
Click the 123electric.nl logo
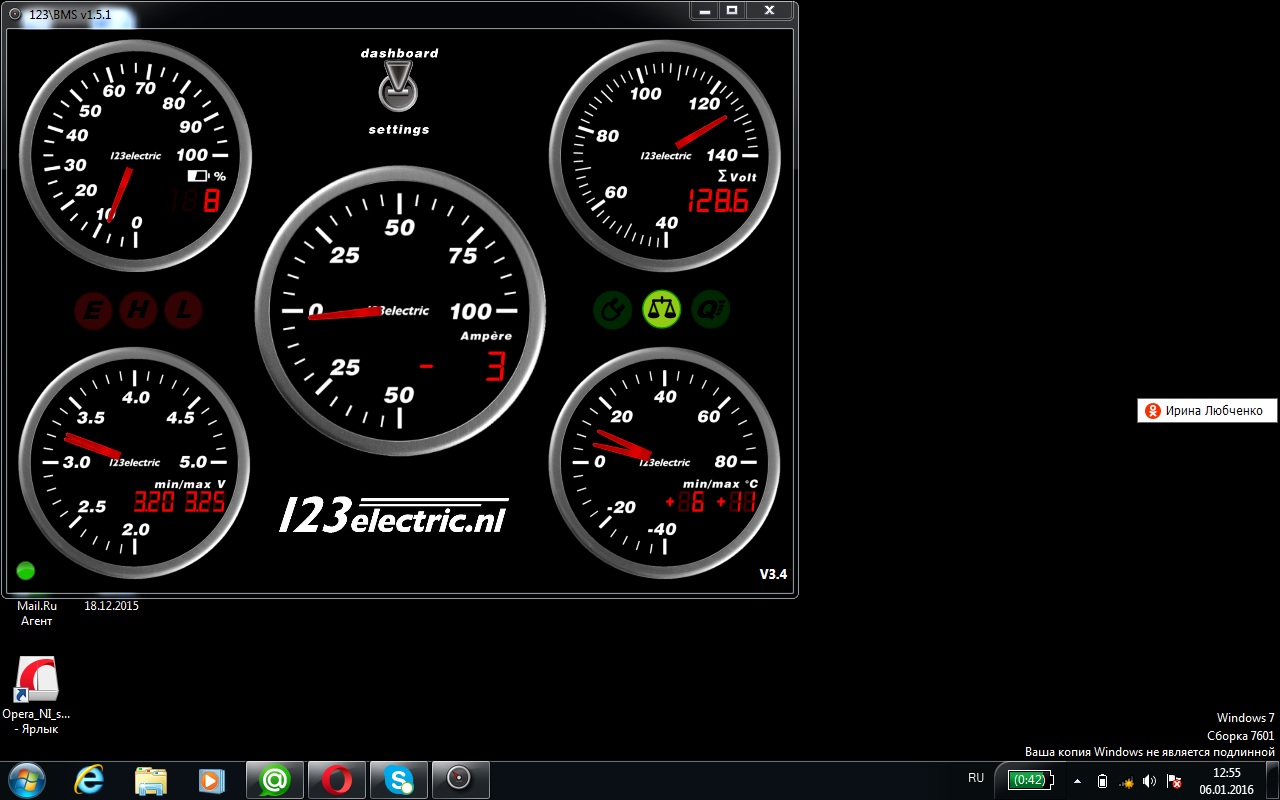pyautogui.click(x=393, y=515)
